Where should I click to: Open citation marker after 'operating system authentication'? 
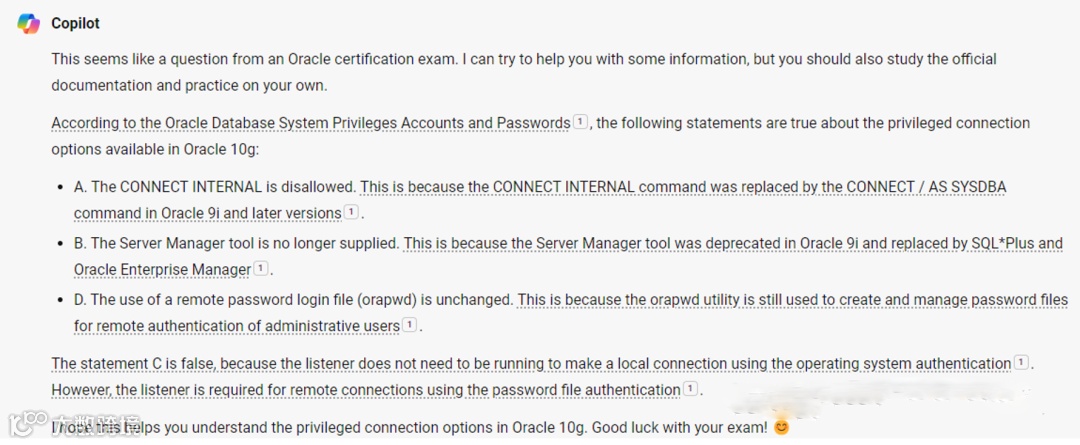[1020, 362]
